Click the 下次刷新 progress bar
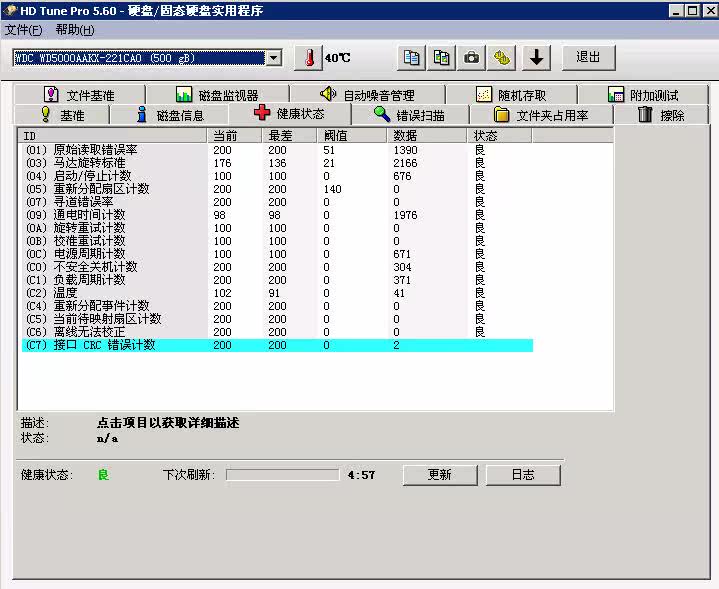This screenshot has width=719, height=589. (x=282, y=475)
